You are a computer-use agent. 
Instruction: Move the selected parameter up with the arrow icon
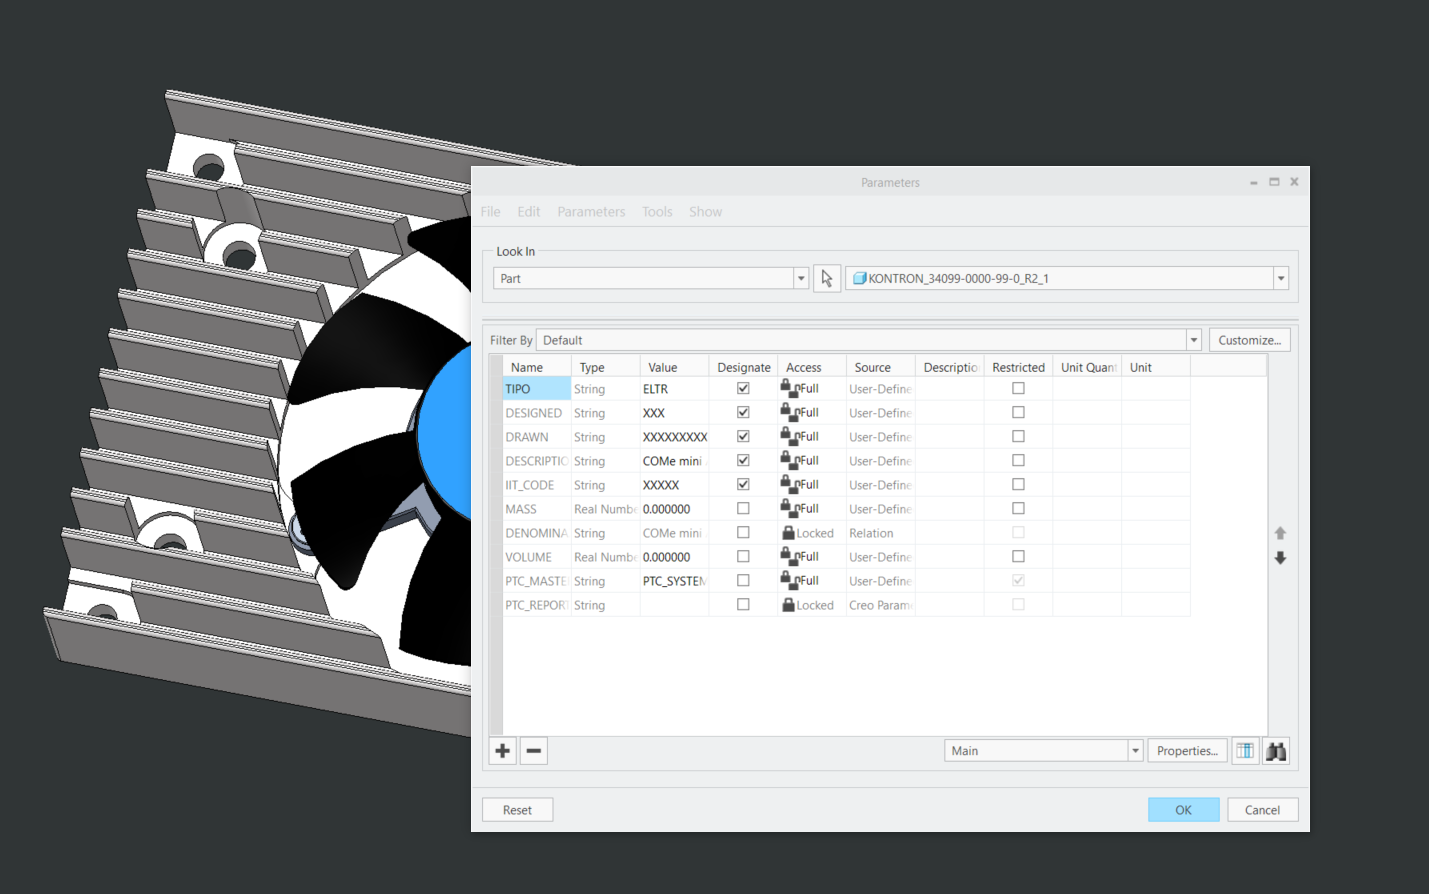coord(1280,532)
